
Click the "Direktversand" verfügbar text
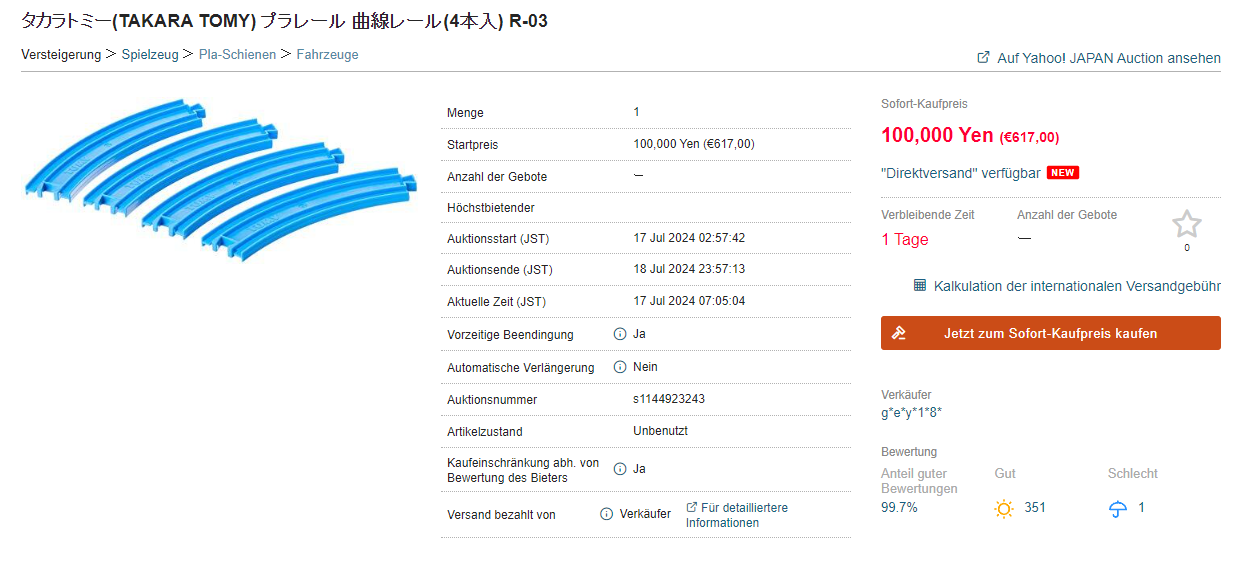tap(959, 173)
